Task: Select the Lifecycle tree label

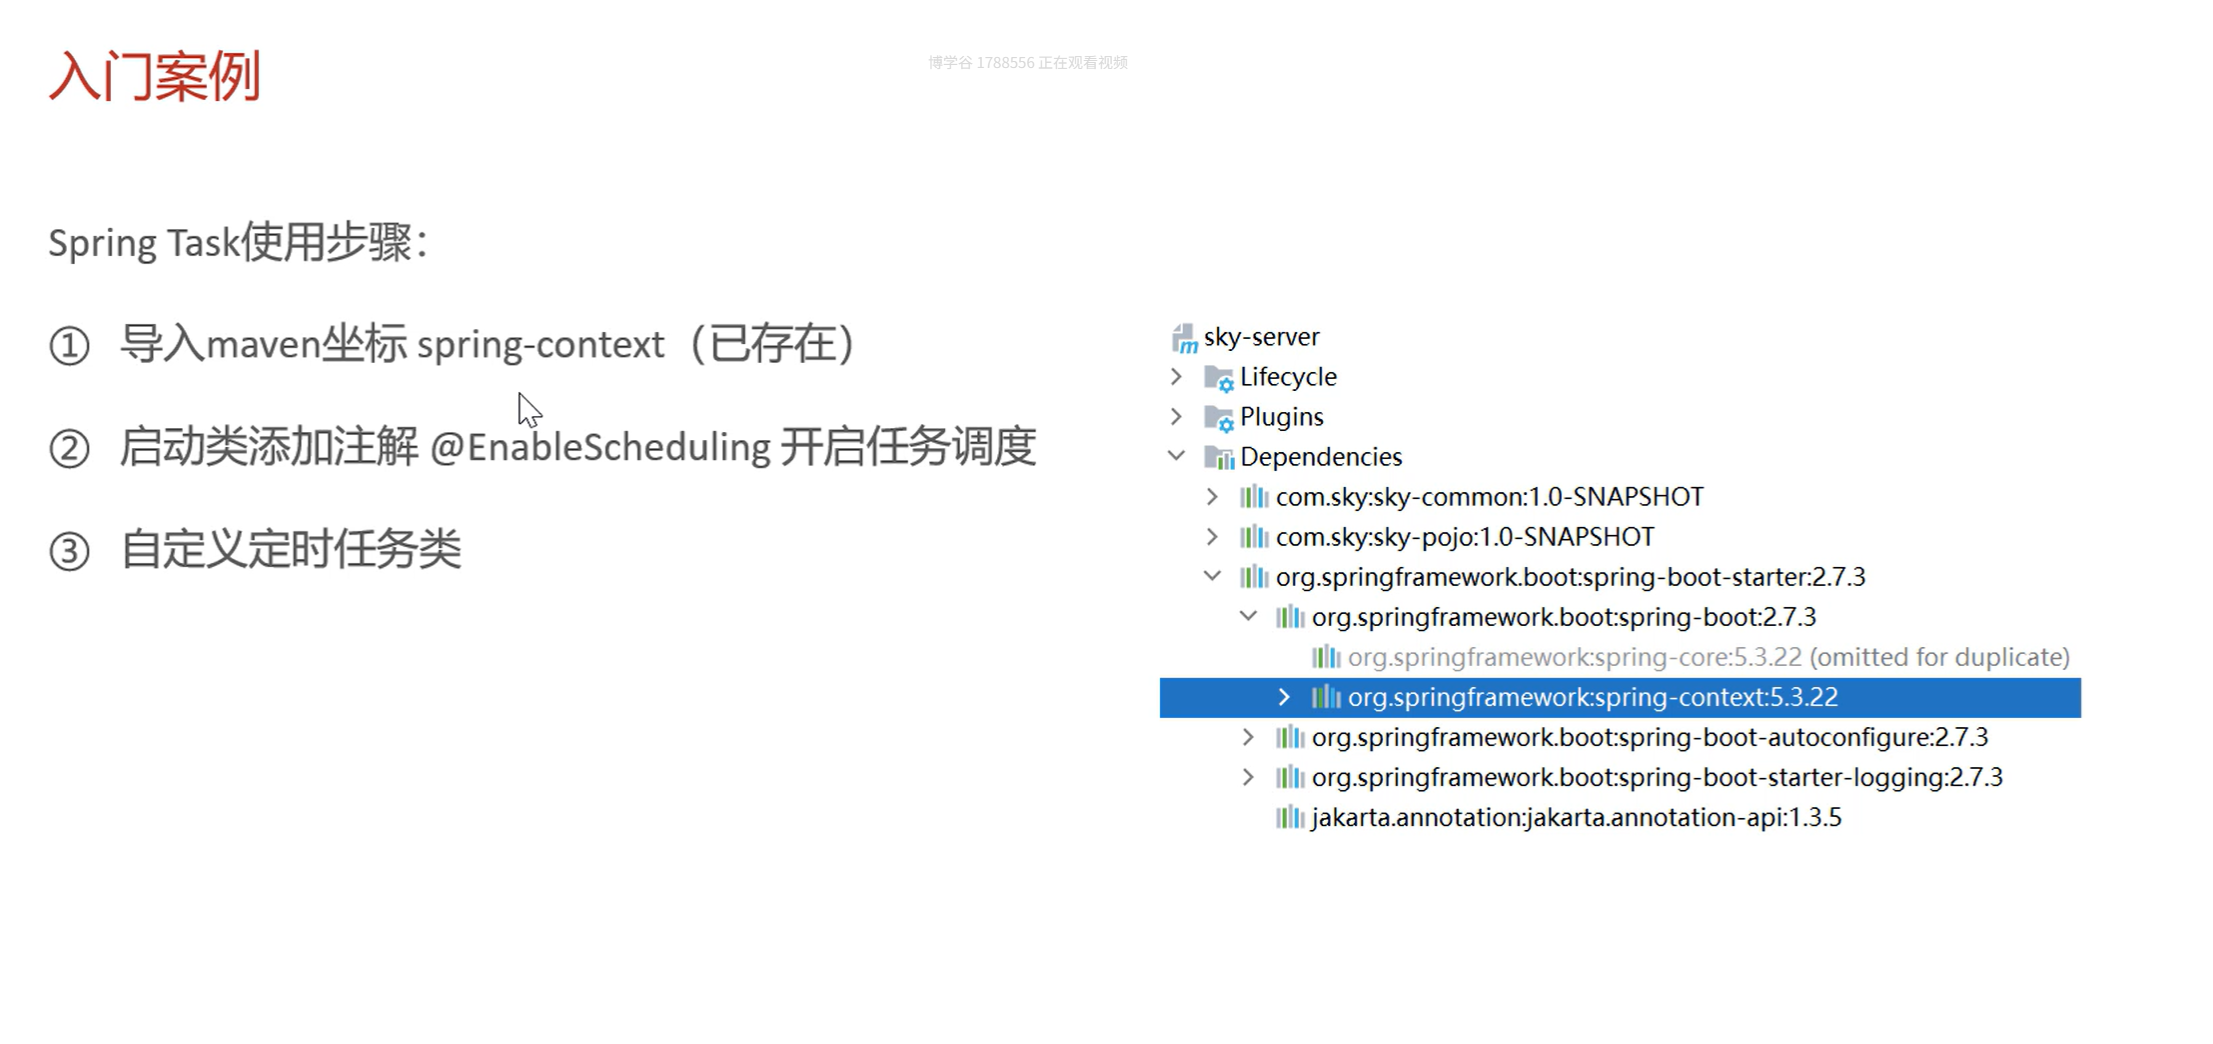Action: pyautogui.click(x=1289, y=377)
